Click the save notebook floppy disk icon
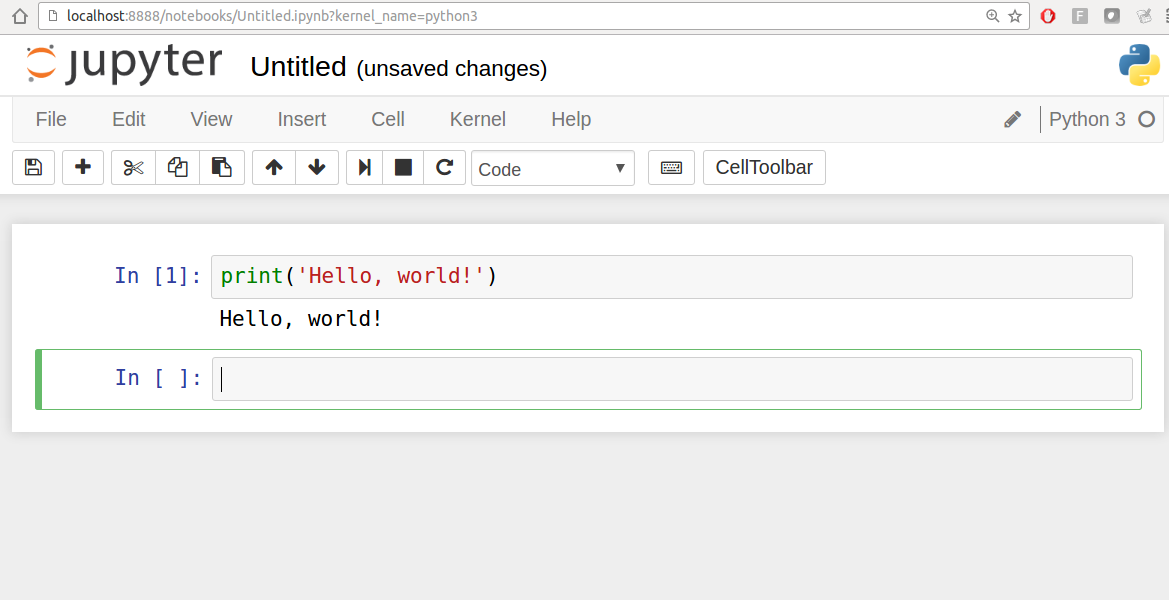Image resolution: width=1169 pixels, height=600 pixels. tap(33, 168)
